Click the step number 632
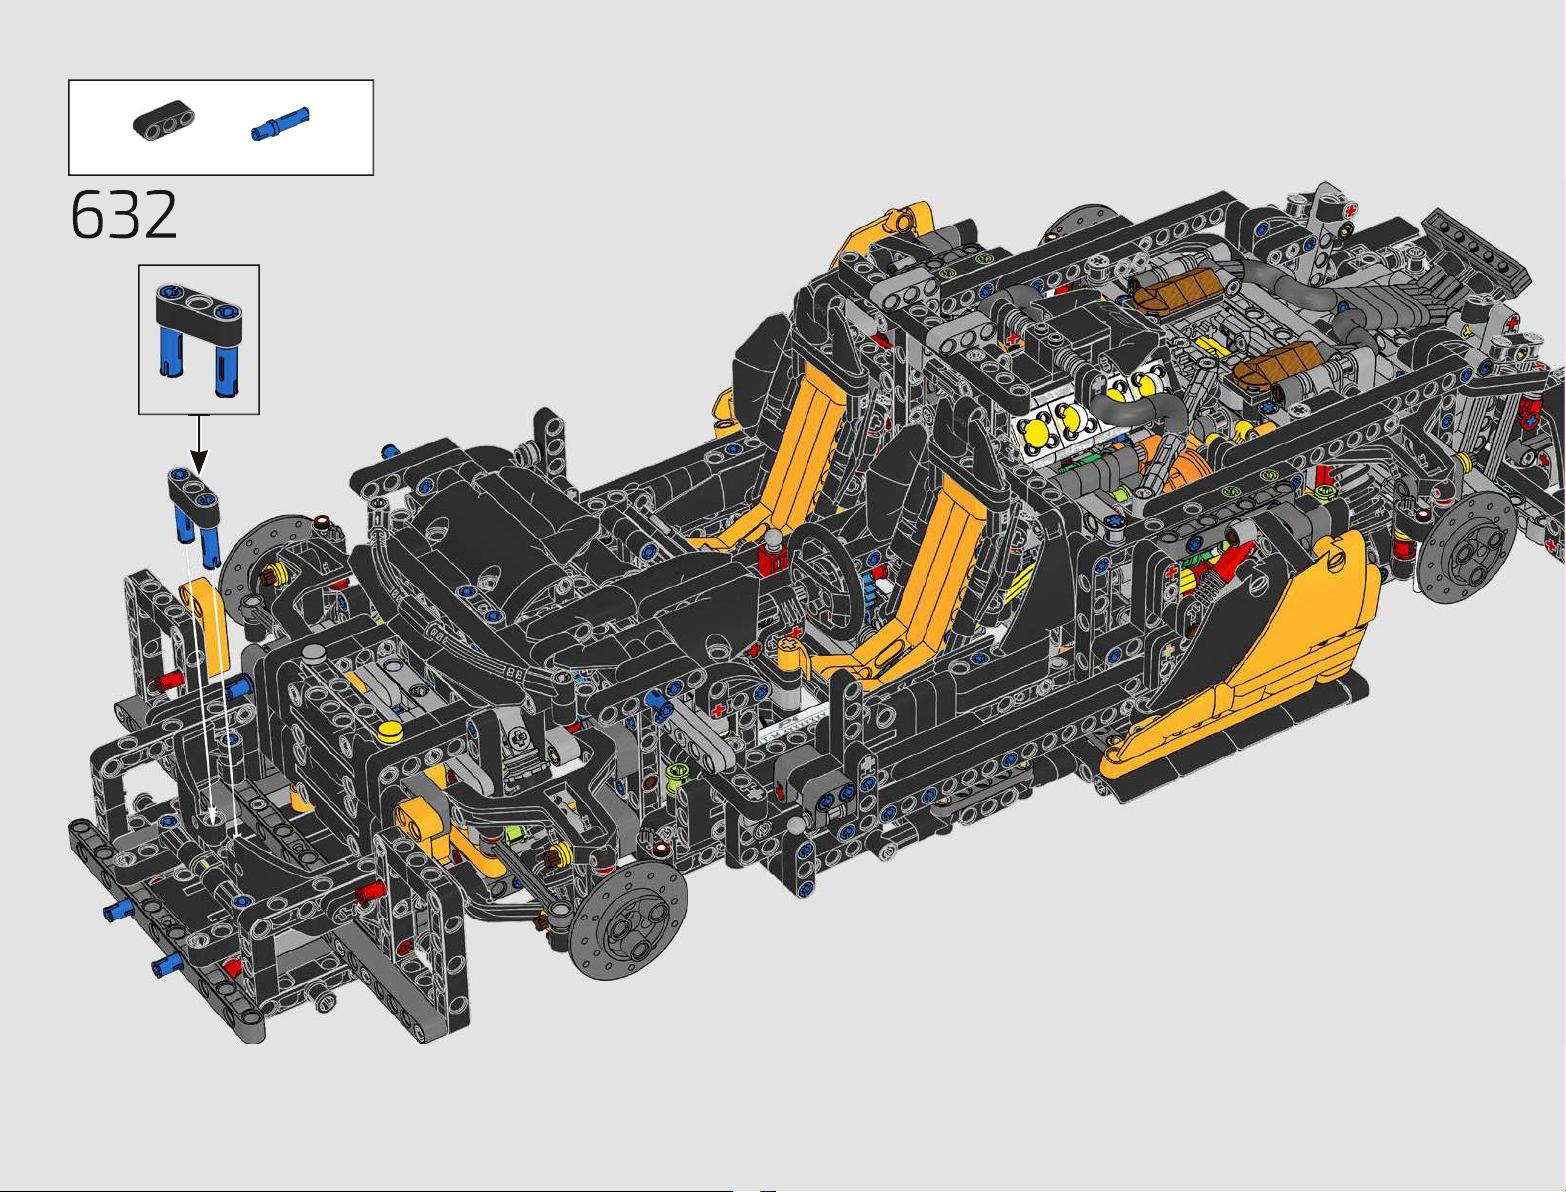Viewport: 1566px width, 1192px height. coord(125,216)
